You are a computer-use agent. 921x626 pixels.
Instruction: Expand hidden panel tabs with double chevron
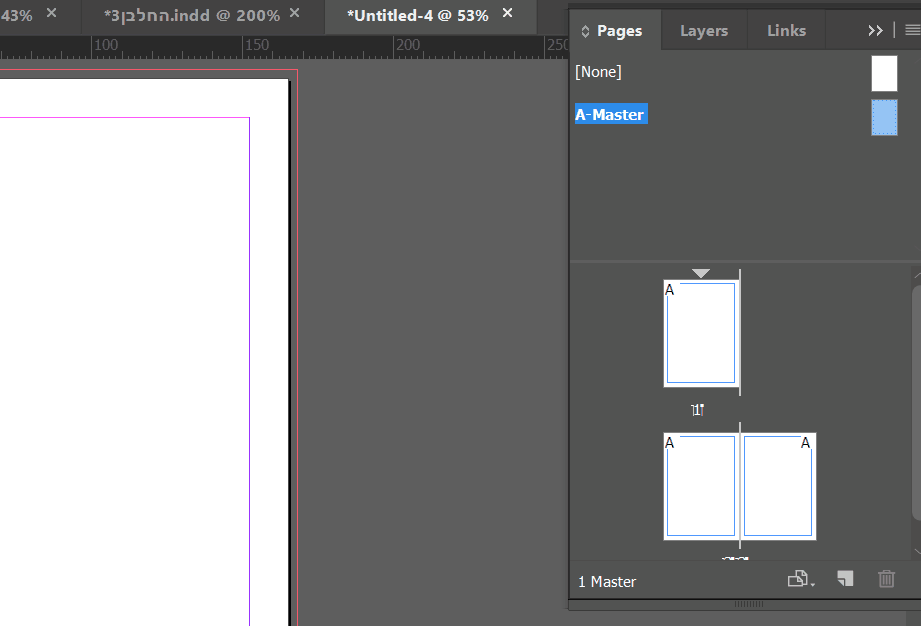pyautogui.click(x=875, y=31)
